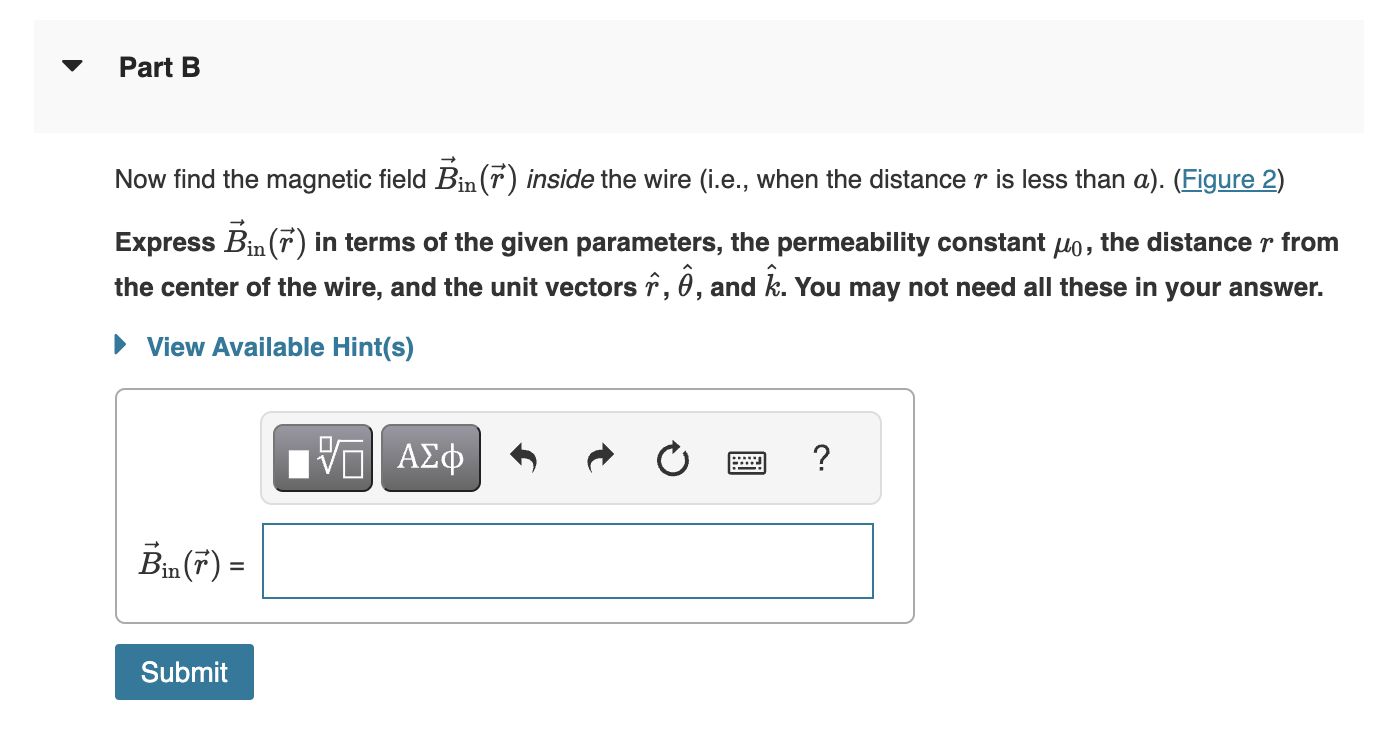Click inside the B_in(r) answer box
The width and height of the screenshot is (1378, 752).
pos(566,561)
